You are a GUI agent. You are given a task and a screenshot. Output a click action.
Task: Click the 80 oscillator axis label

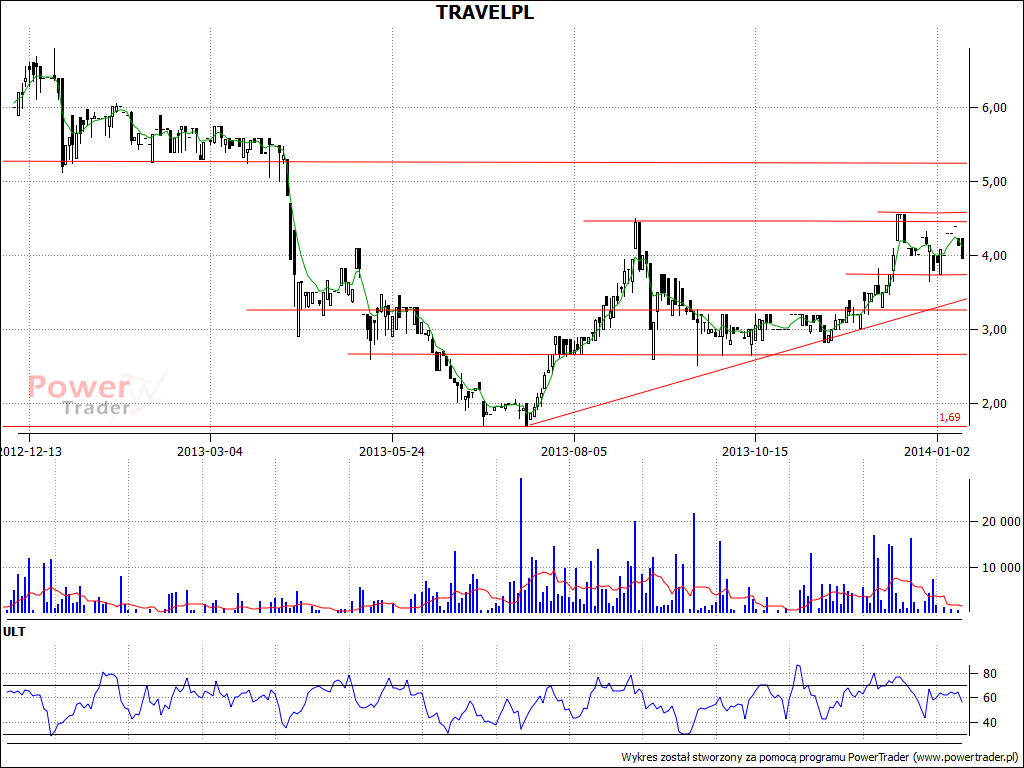[x=989, y=674]
